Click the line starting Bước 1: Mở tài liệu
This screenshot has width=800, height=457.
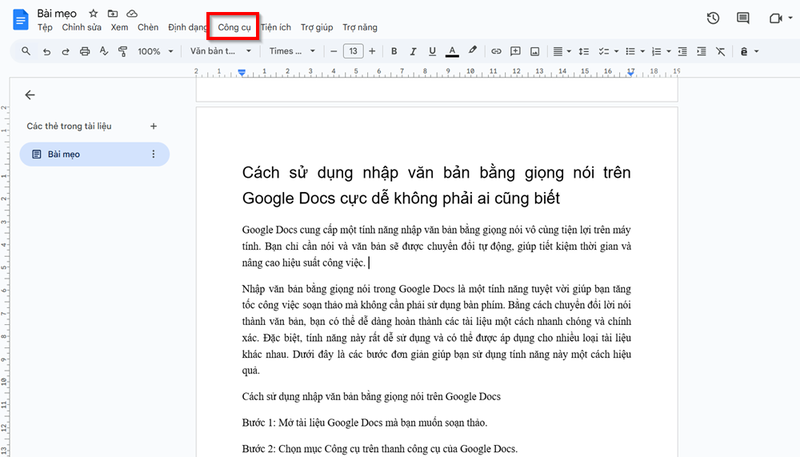(364, 423)
